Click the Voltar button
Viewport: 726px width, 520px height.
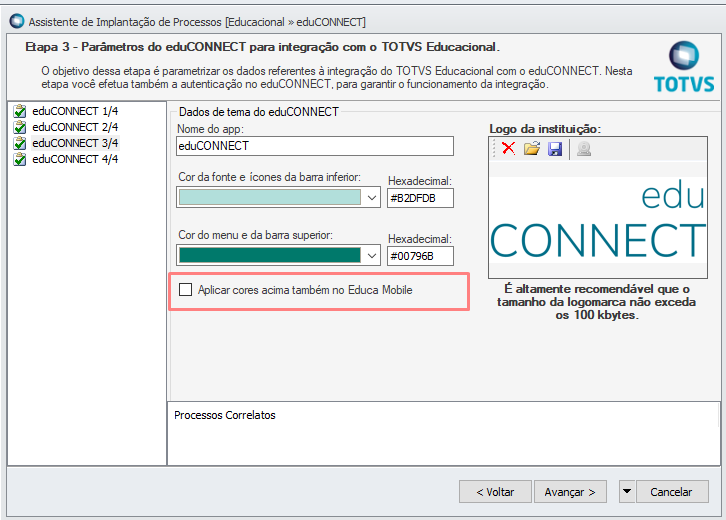point(495,491)
